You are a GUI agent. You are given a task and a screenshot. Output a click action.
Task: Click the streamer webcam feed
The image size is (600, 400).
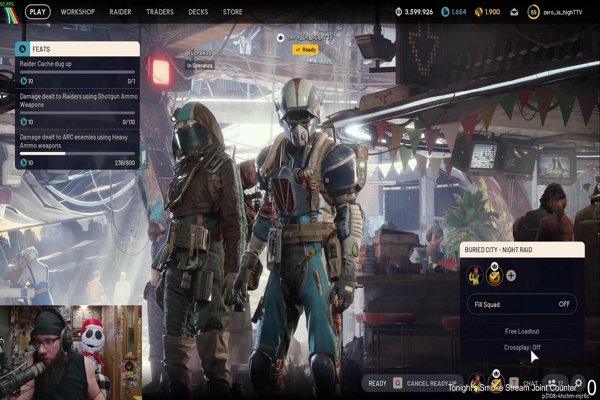71,352
